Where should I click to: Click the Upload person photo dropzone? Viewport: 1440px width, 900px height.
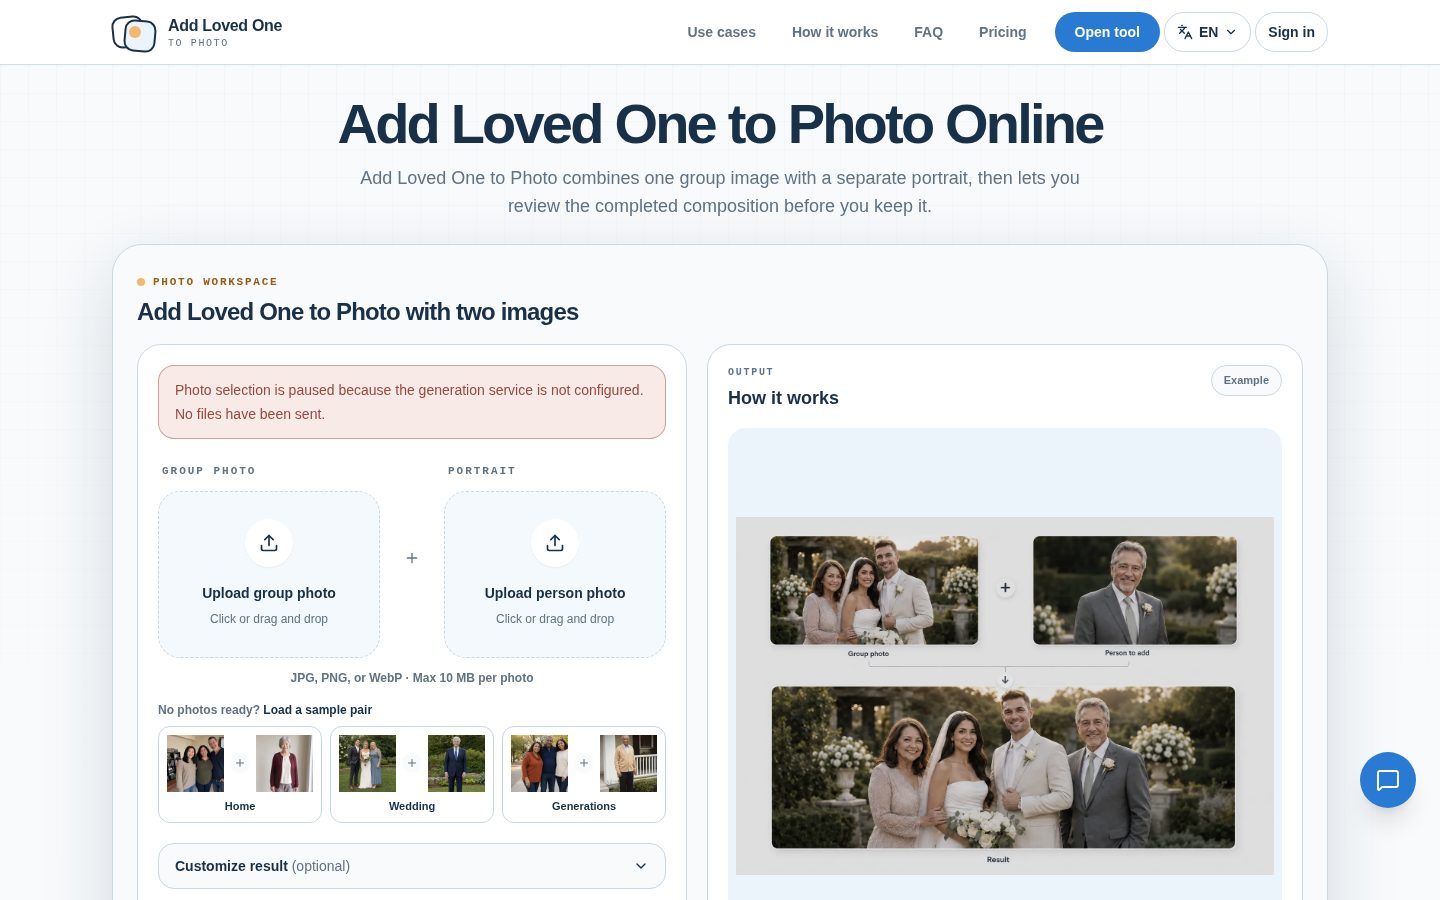[x=555, y=574]
